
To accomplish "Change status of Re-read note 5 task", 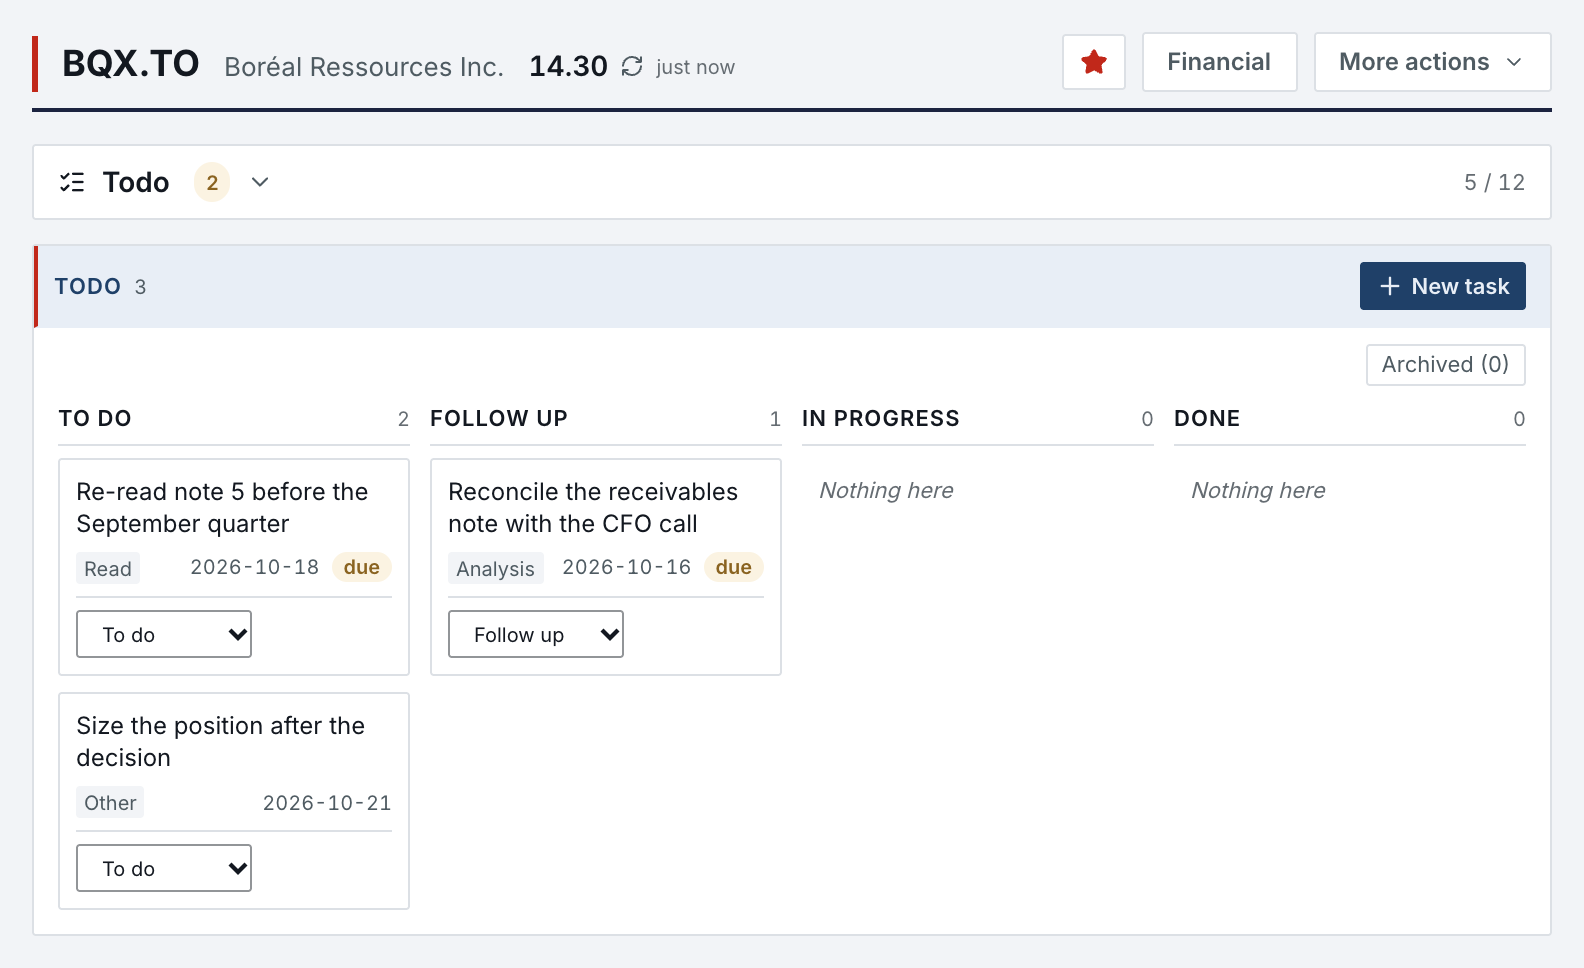I will point(164,634).
